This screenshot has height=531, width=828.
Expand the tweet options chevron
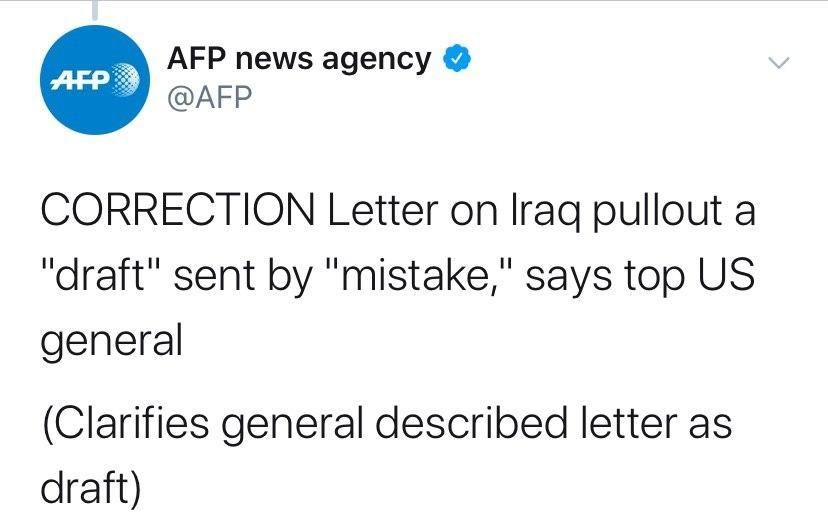(778, 63)
